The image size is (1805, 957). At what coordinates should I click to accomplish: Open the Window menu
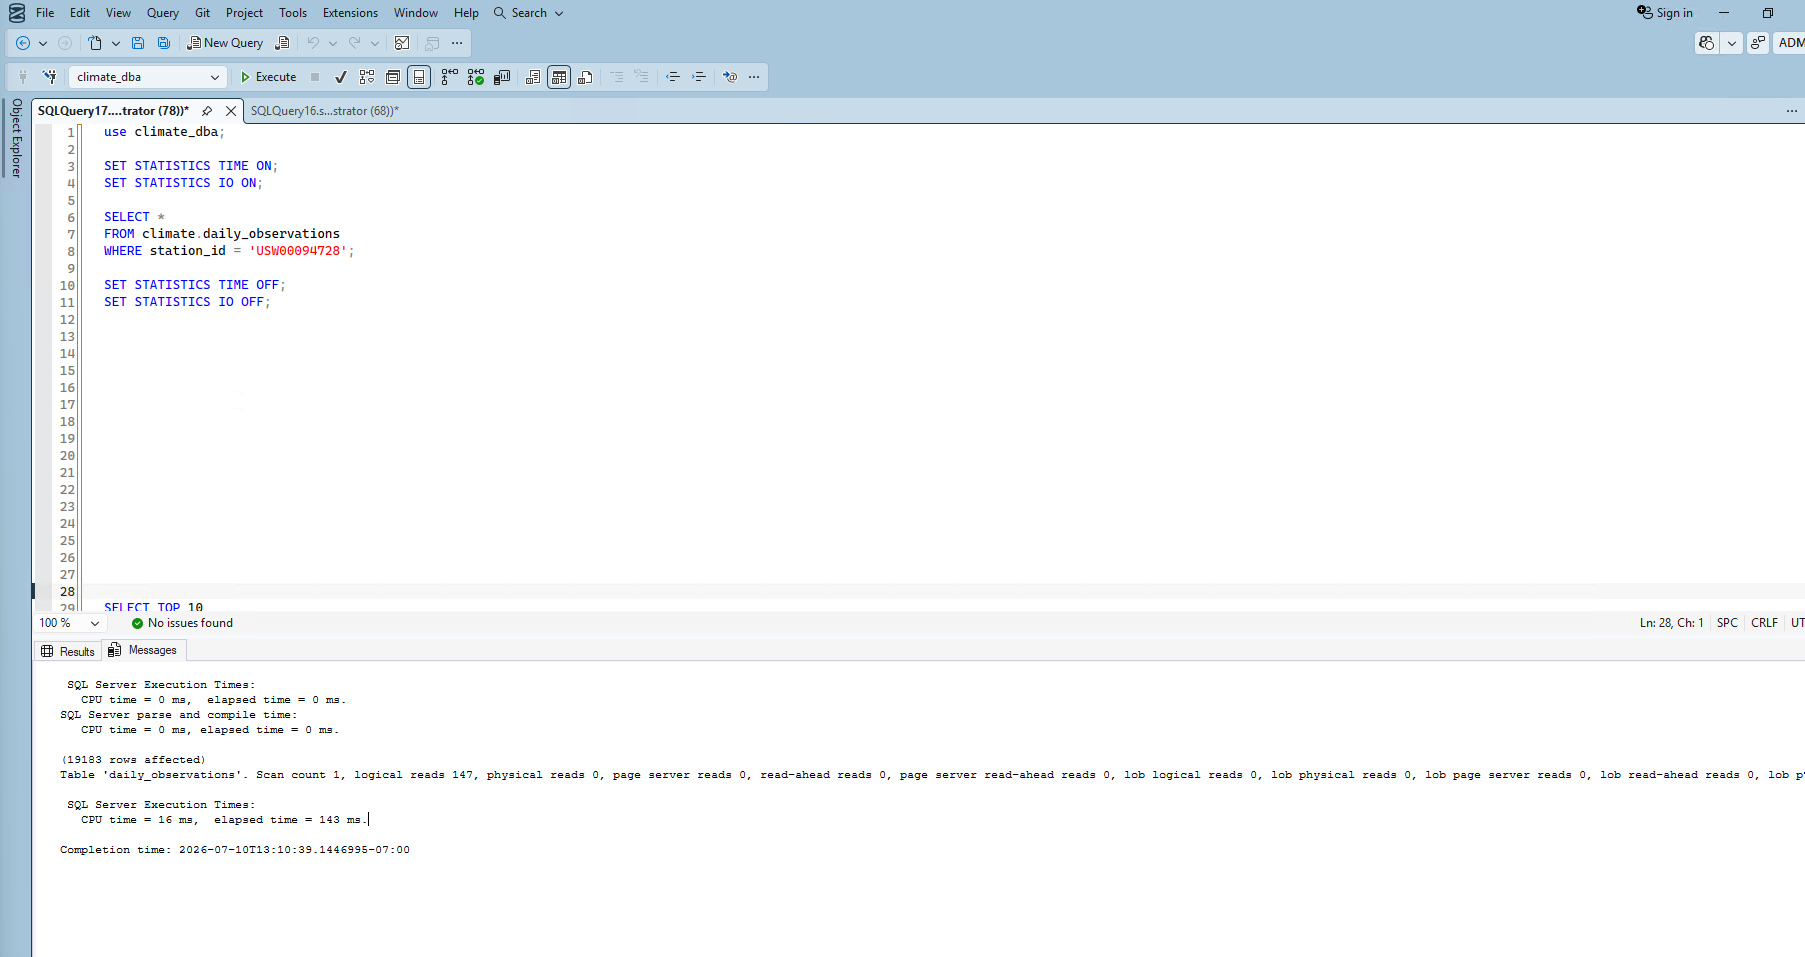click(x=416, y=13)
